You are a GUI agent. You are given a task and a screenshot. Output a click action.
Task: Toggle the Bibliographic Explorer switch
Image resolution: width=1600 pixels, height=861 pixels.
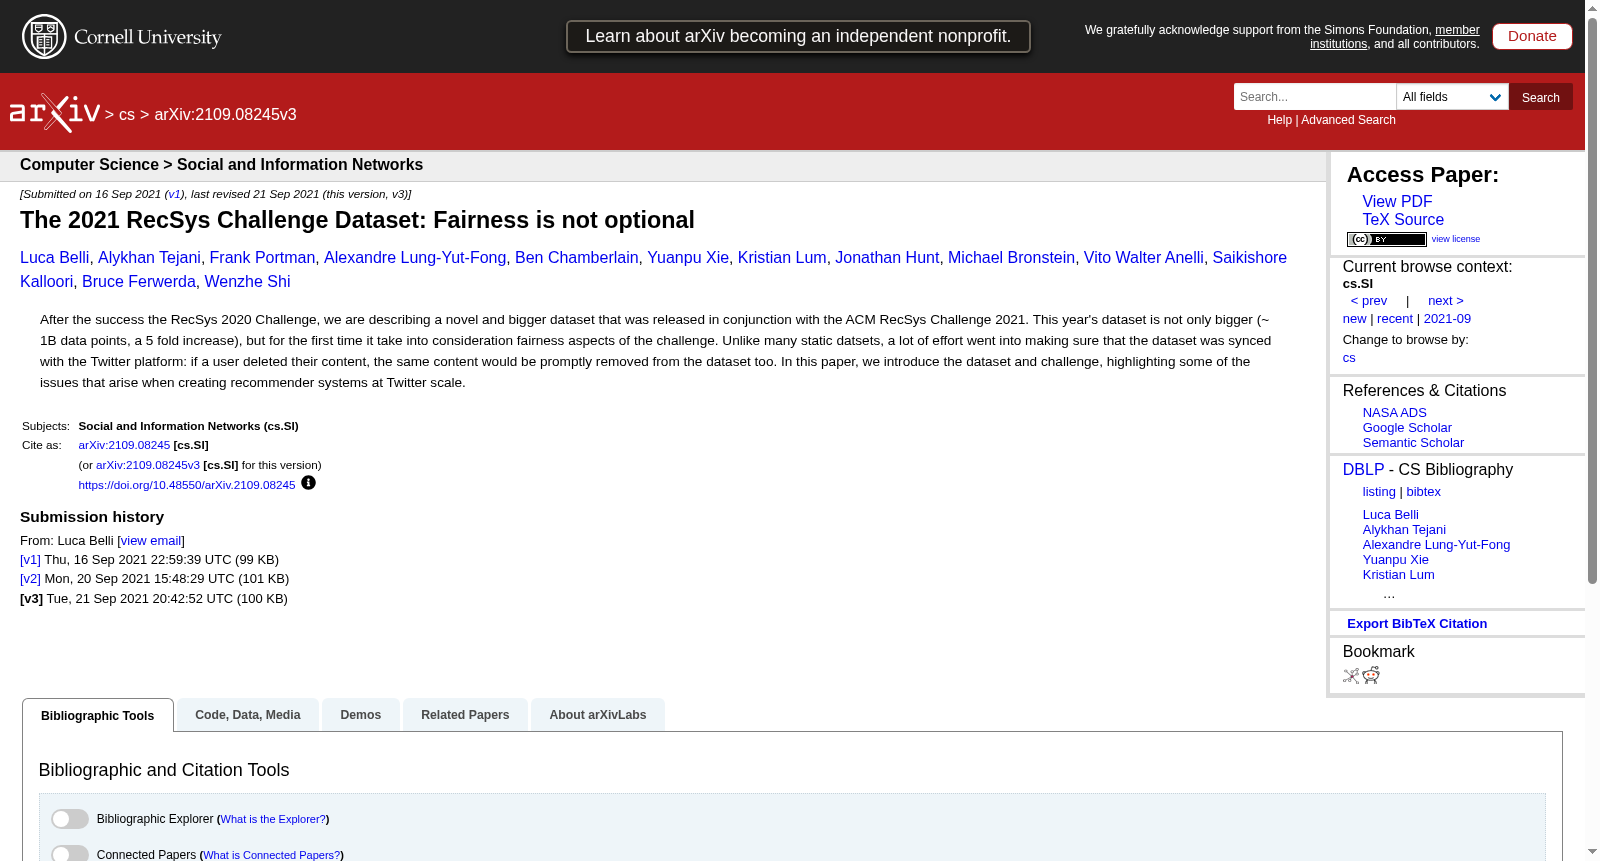tap(70, 819)
